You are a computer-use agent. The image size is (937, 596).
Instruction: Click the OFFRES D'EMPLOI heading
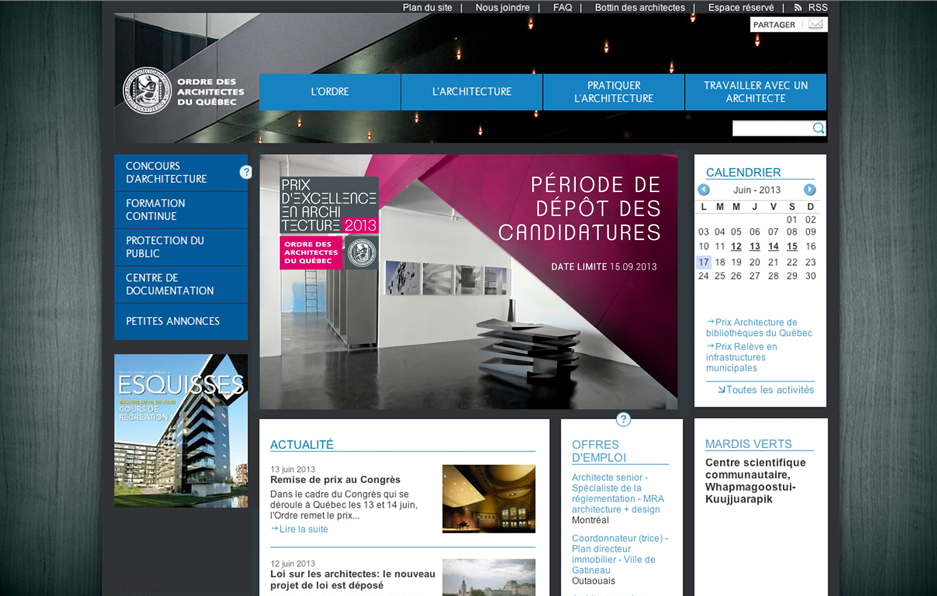599,451
